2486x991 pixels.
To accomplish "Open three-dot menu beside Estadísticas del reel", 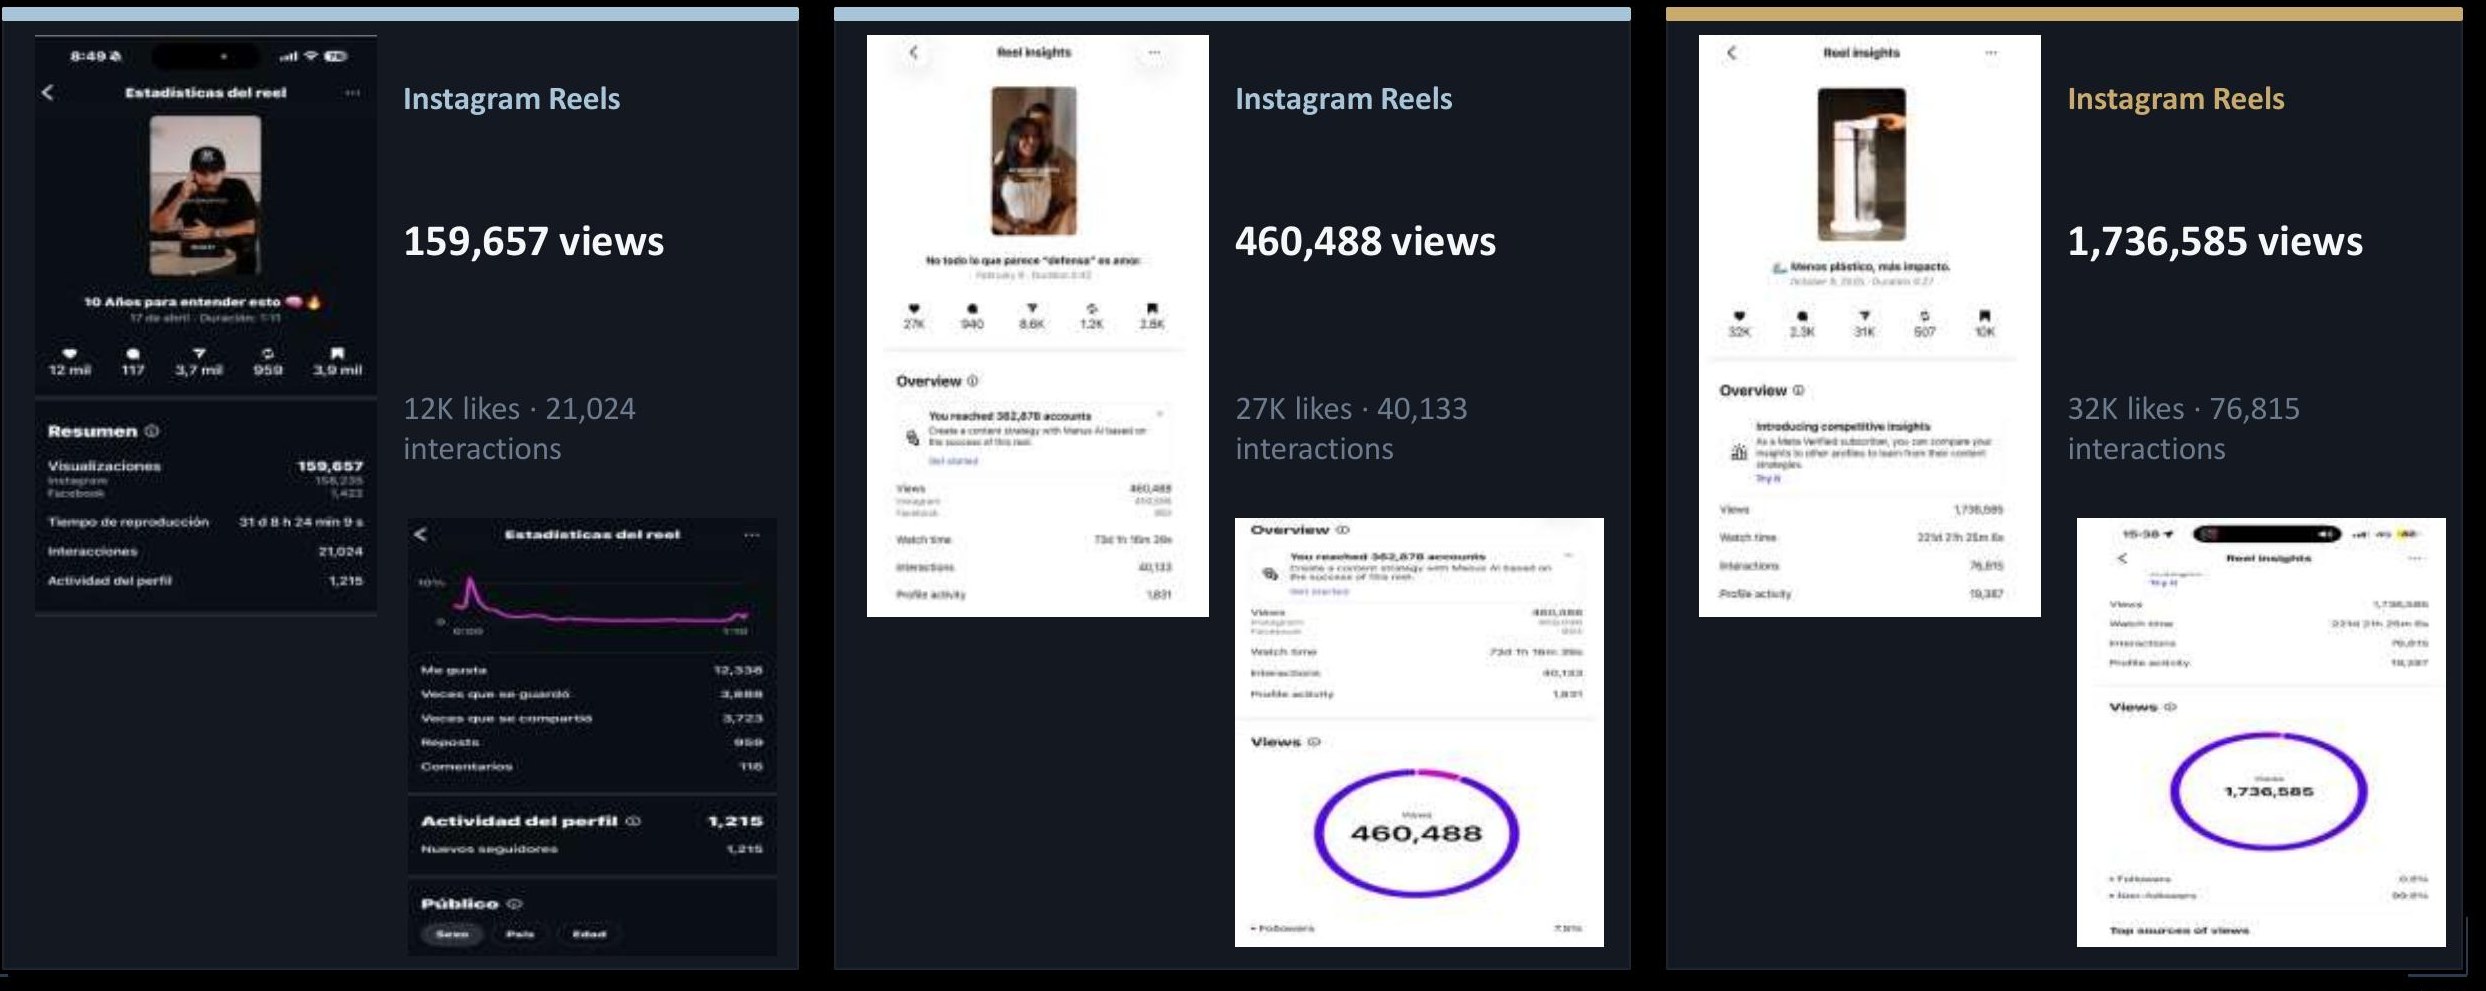I will [x=352, y=92].
